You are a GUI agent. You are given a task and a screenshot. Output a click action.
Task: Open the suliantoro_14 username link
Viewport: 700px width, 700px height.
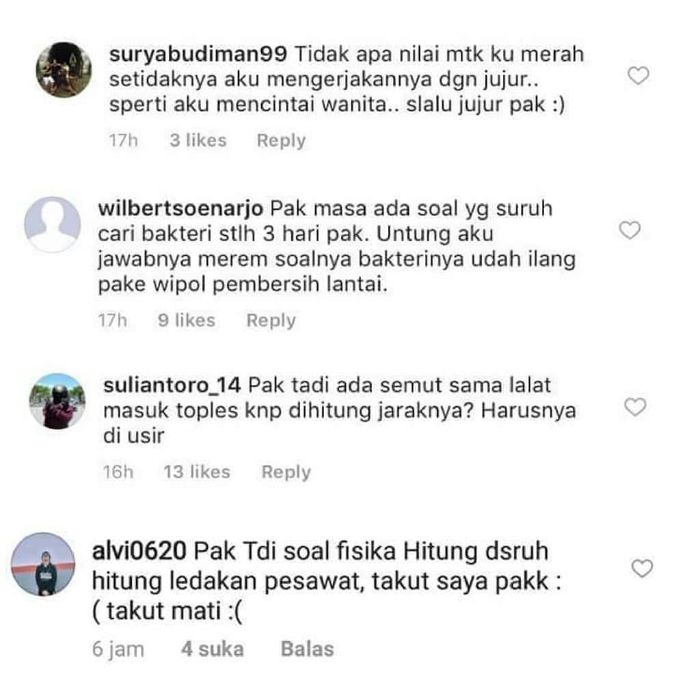click(x=172, y=385)
